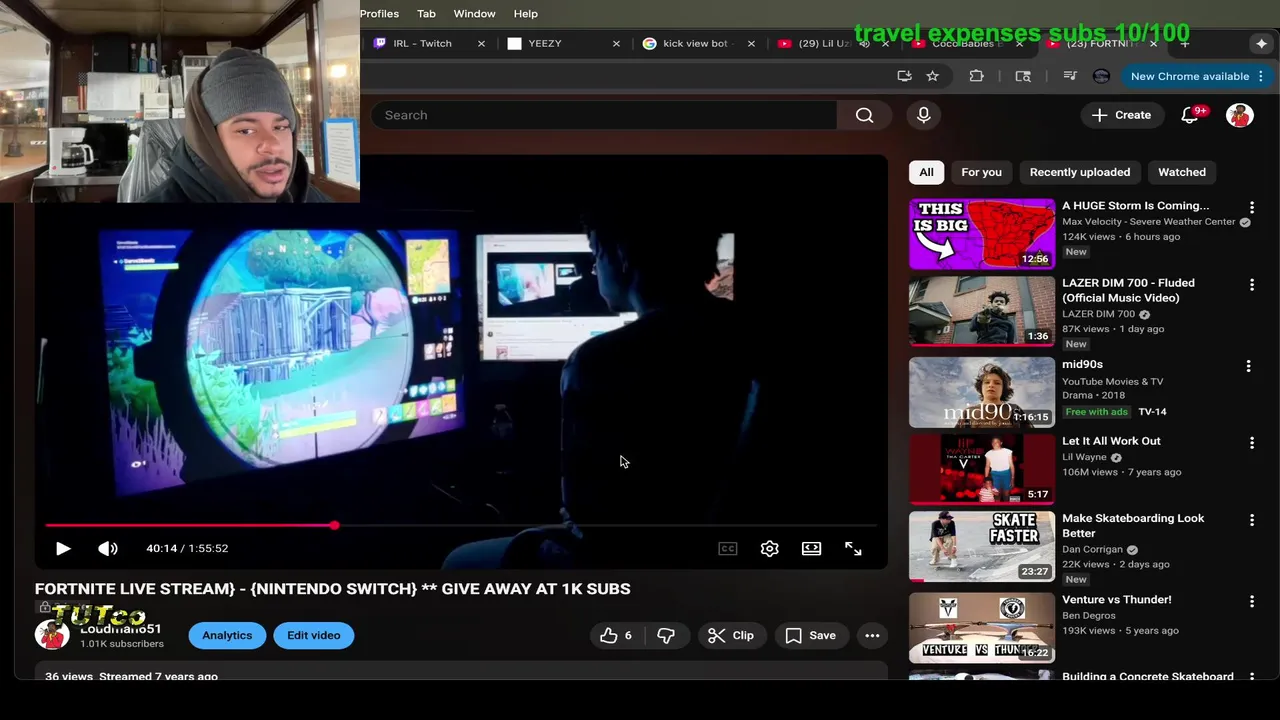Close the YEEZY tab
Image resolution: width=1280 pixels, height=720 pixels.
click(616, 44)
